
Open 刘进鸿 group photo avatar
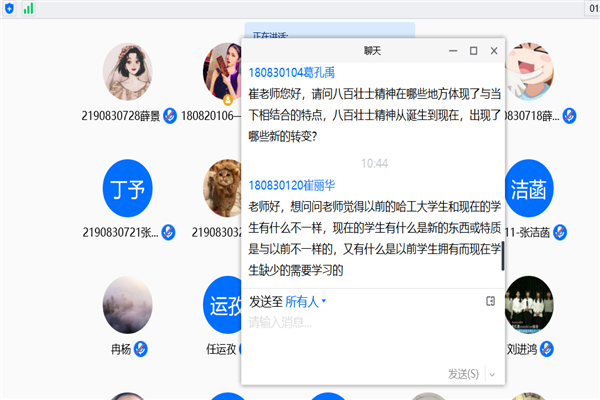[529, 305]
